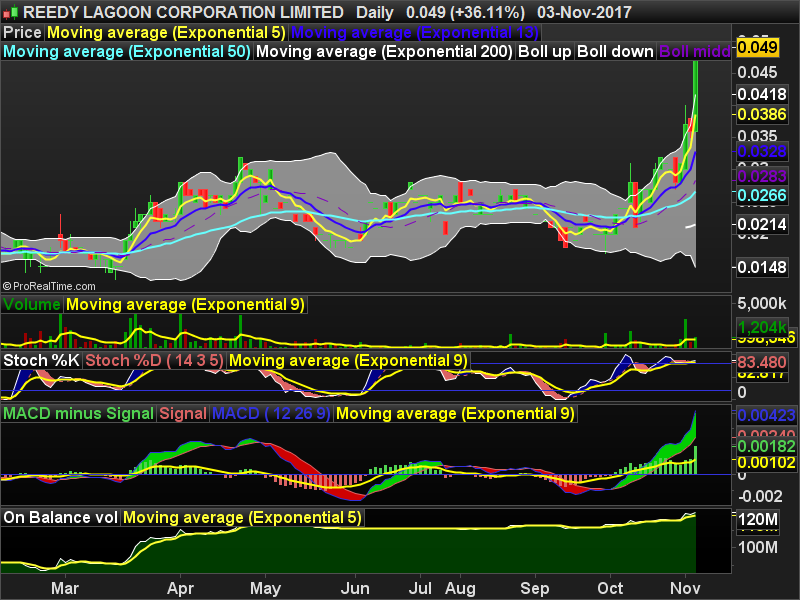Click the Boll up indicator label
The height and width of the screenshot is (600, 800).
click(544, 52)
